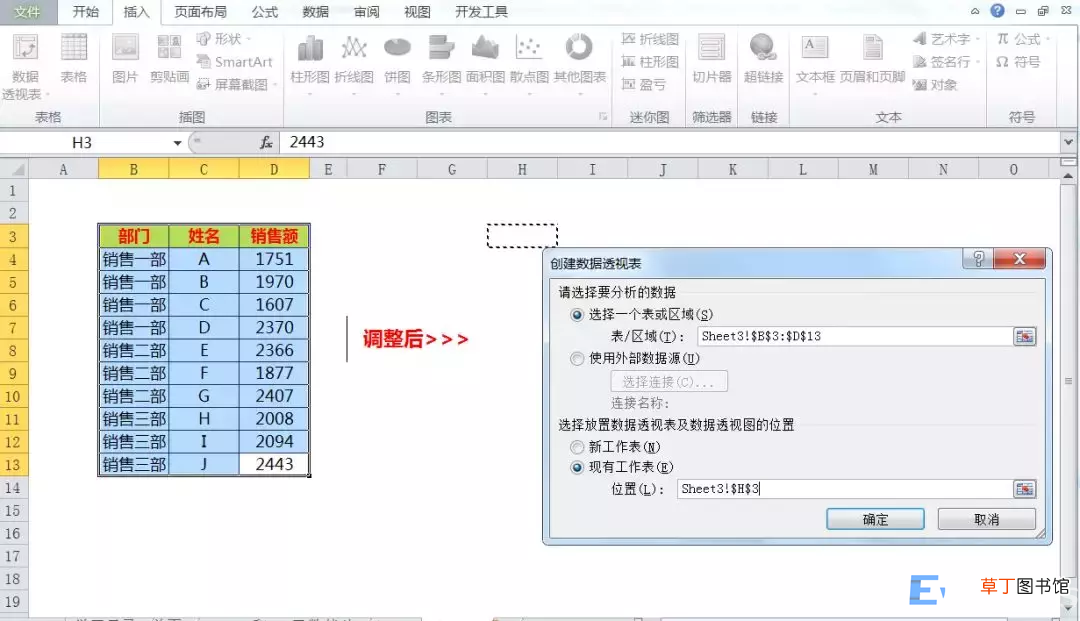This screenshot has height=621, width=1080.
Task: Insert a Line chart (折线图)
Action: tap(354, 63)
